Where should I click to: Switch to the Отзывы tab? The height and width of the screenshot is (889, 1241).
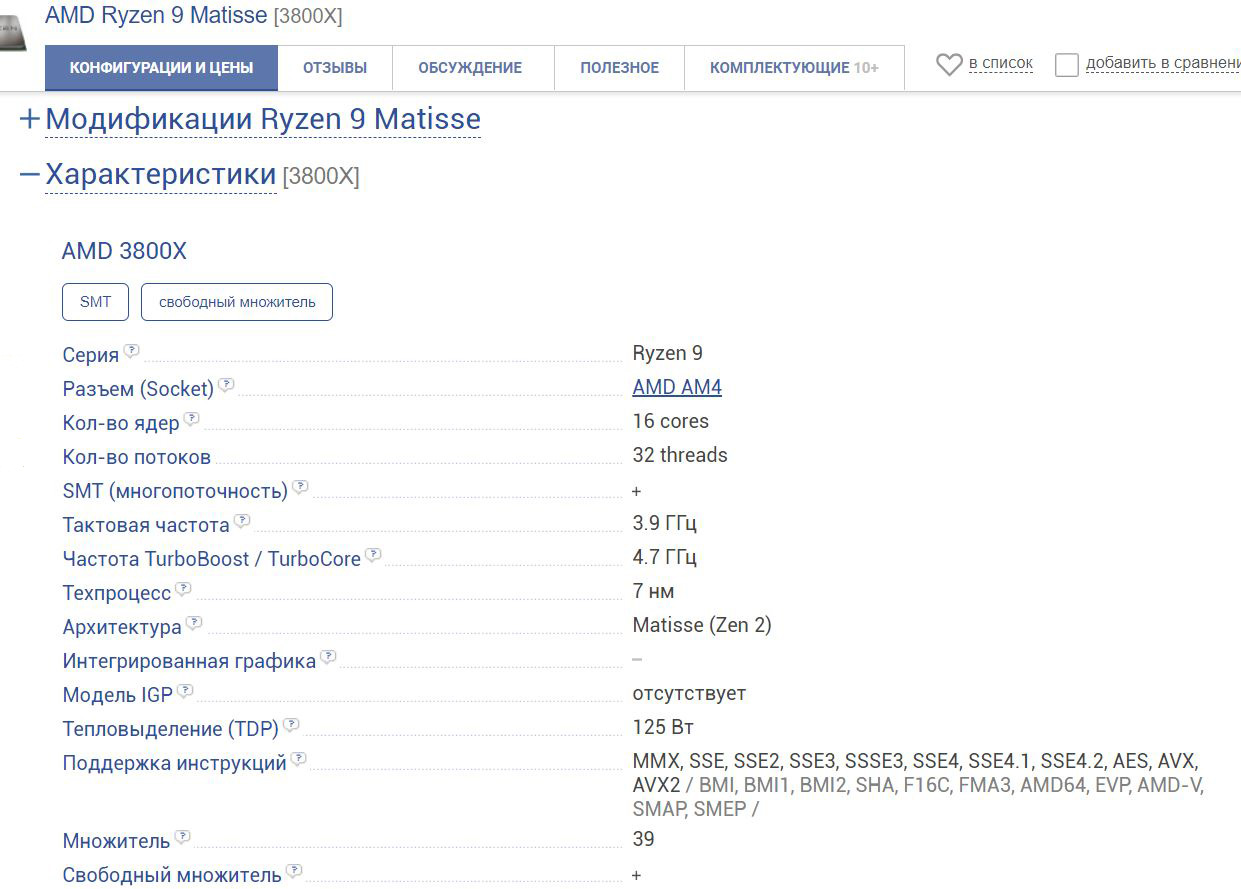pyautogui.click(x=335, y=68)
